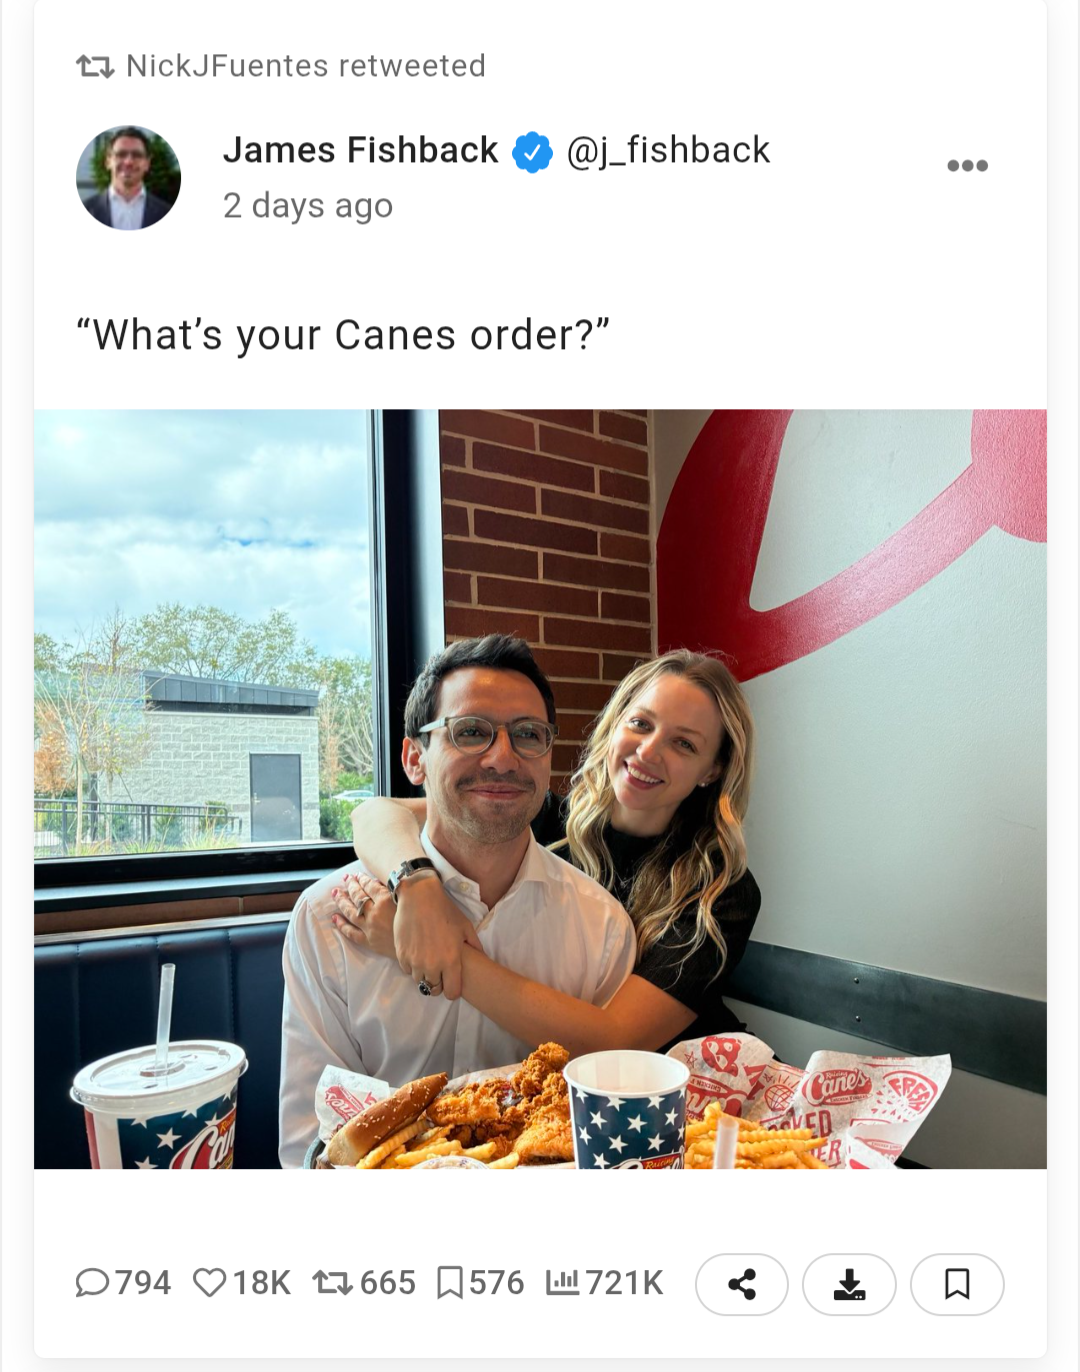Visit the @j_fishback handle
1080x1372 pixels.
[668, 150]
